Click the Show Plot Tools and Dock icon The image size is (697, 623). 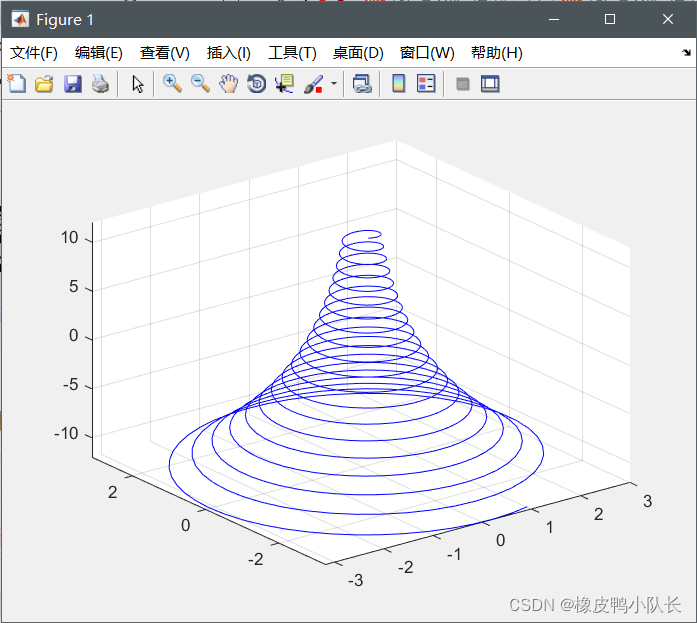click(x=490, y=84)
